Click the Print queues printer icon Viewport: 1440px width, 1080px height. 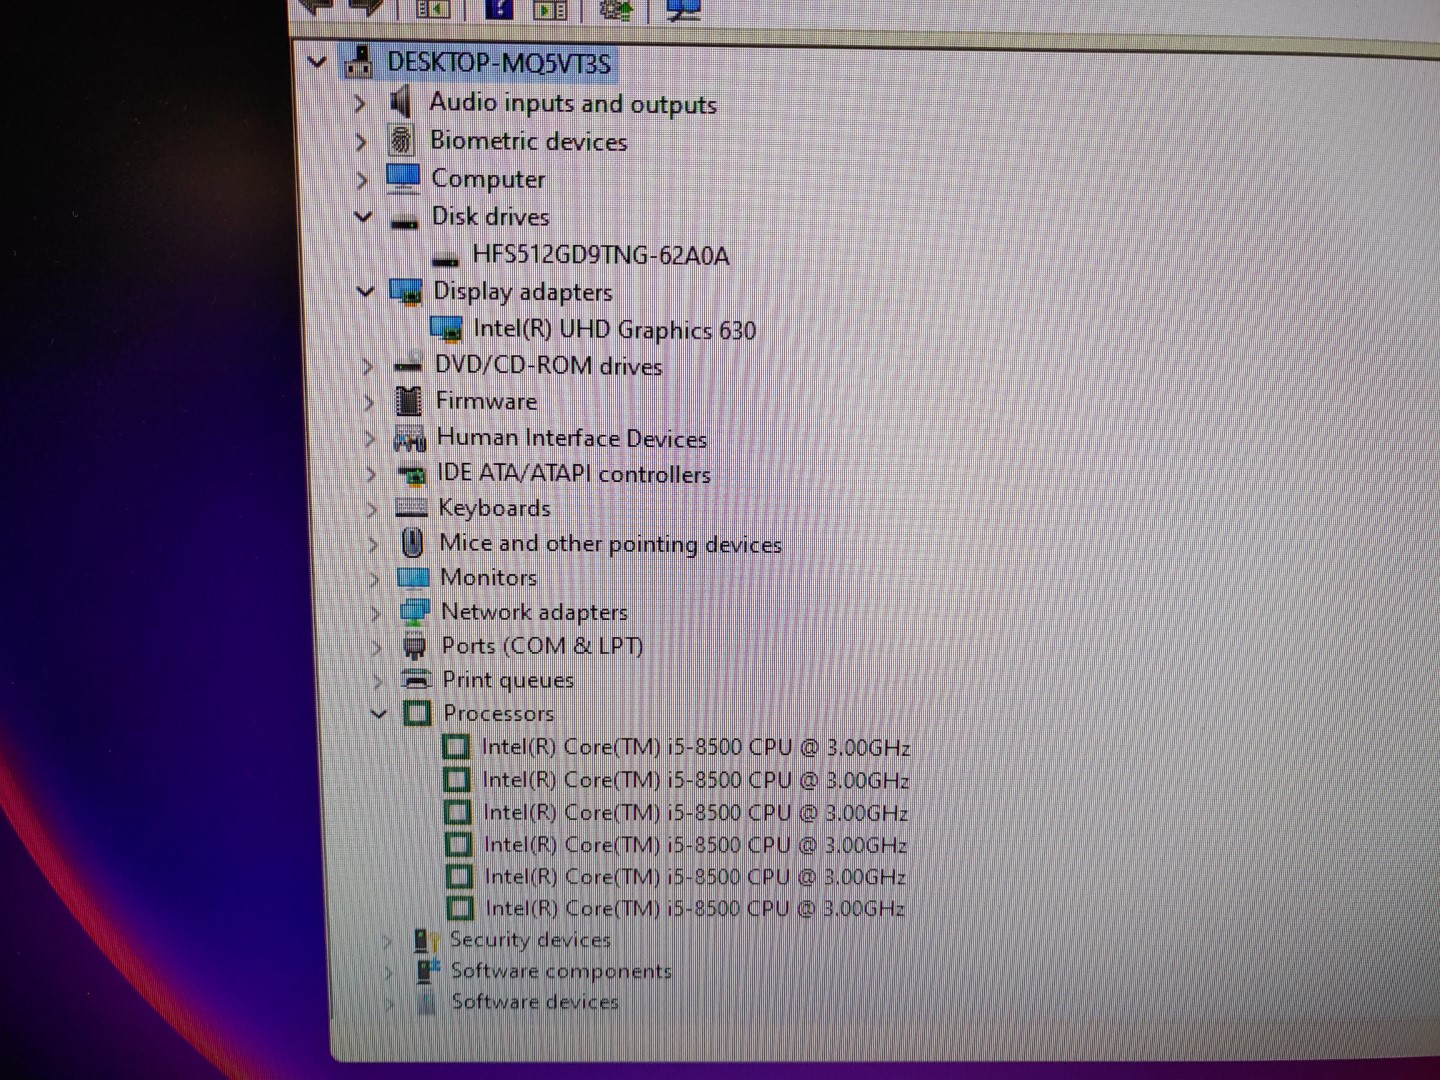416,679
